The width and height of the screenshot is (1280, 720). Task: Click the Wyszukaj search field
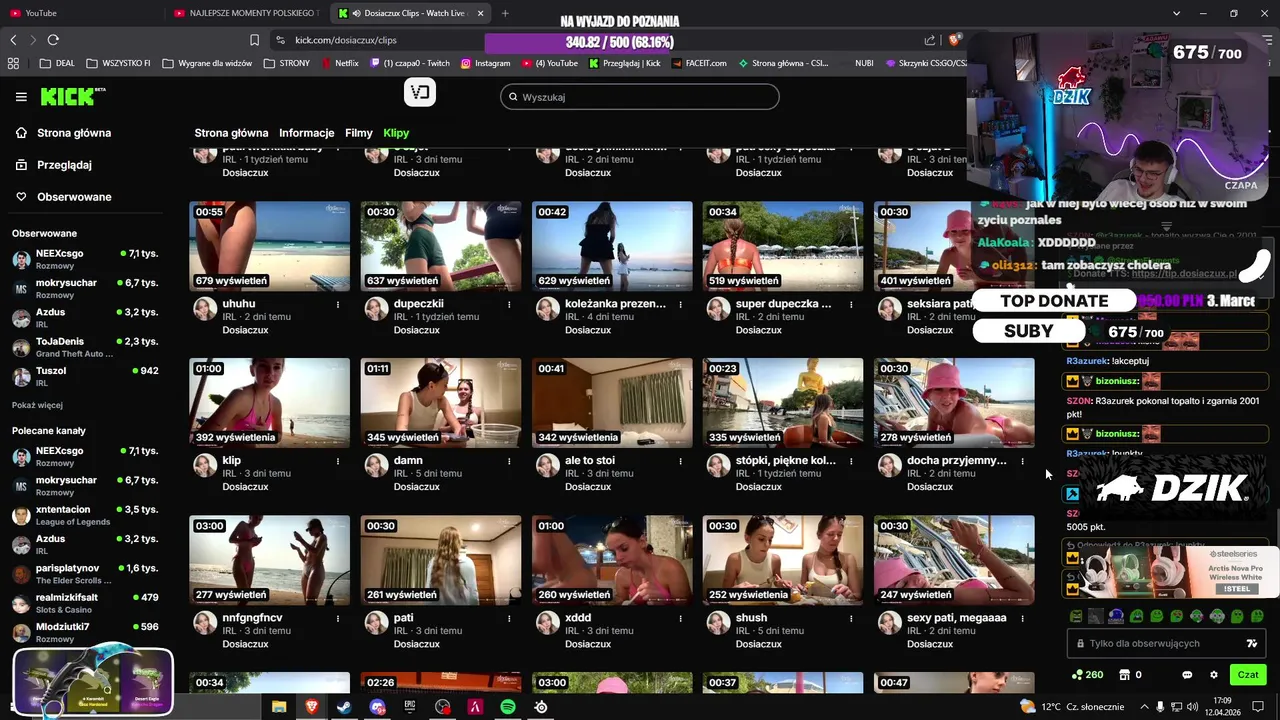pyautogui.click(x=640, y=97)
